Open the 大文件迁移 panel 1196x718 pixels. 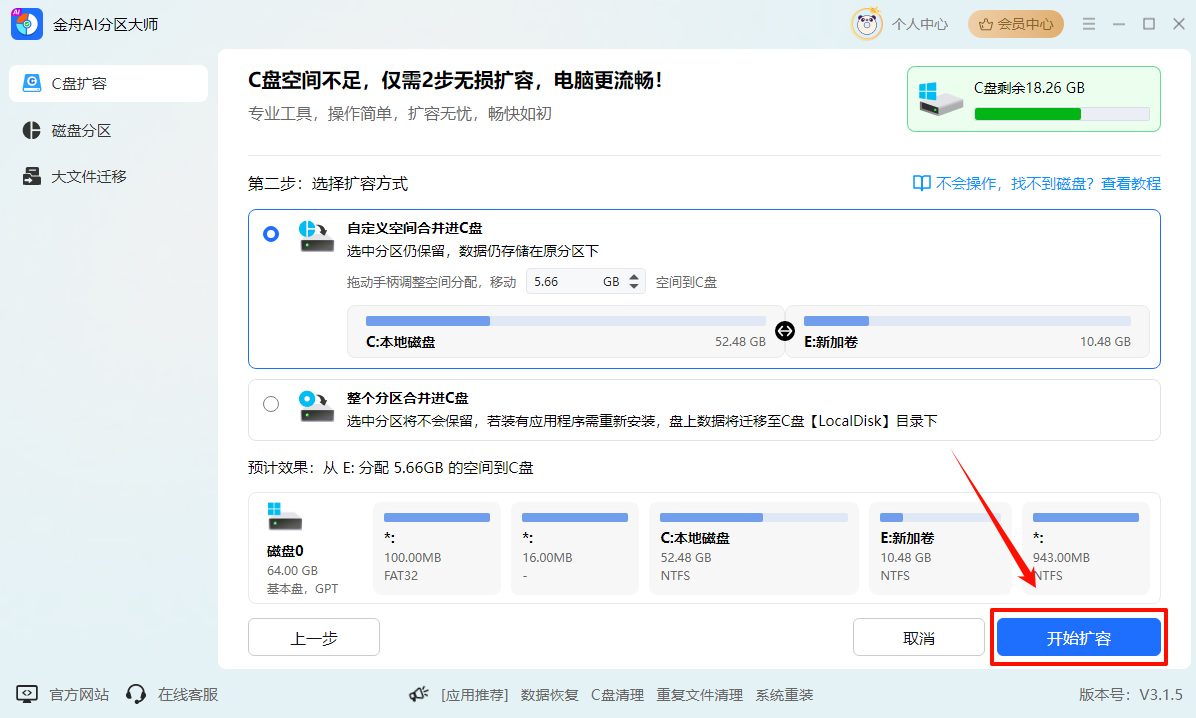tap(31, 176)
